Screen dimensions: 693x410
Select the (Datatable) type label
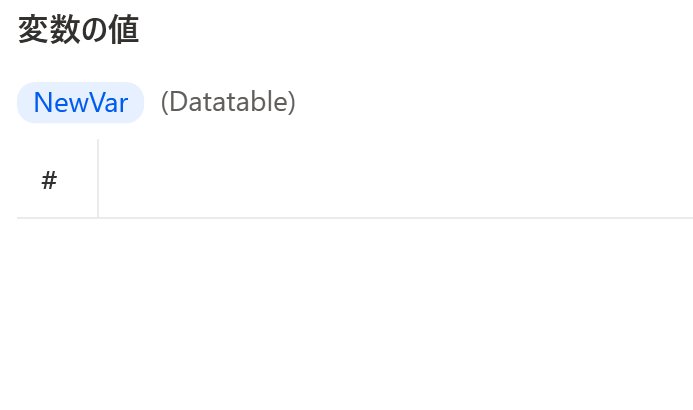228,102
